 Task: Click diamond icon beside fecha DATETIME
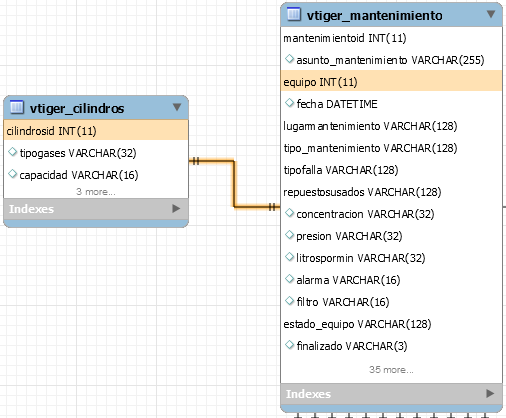click(289, 103)
